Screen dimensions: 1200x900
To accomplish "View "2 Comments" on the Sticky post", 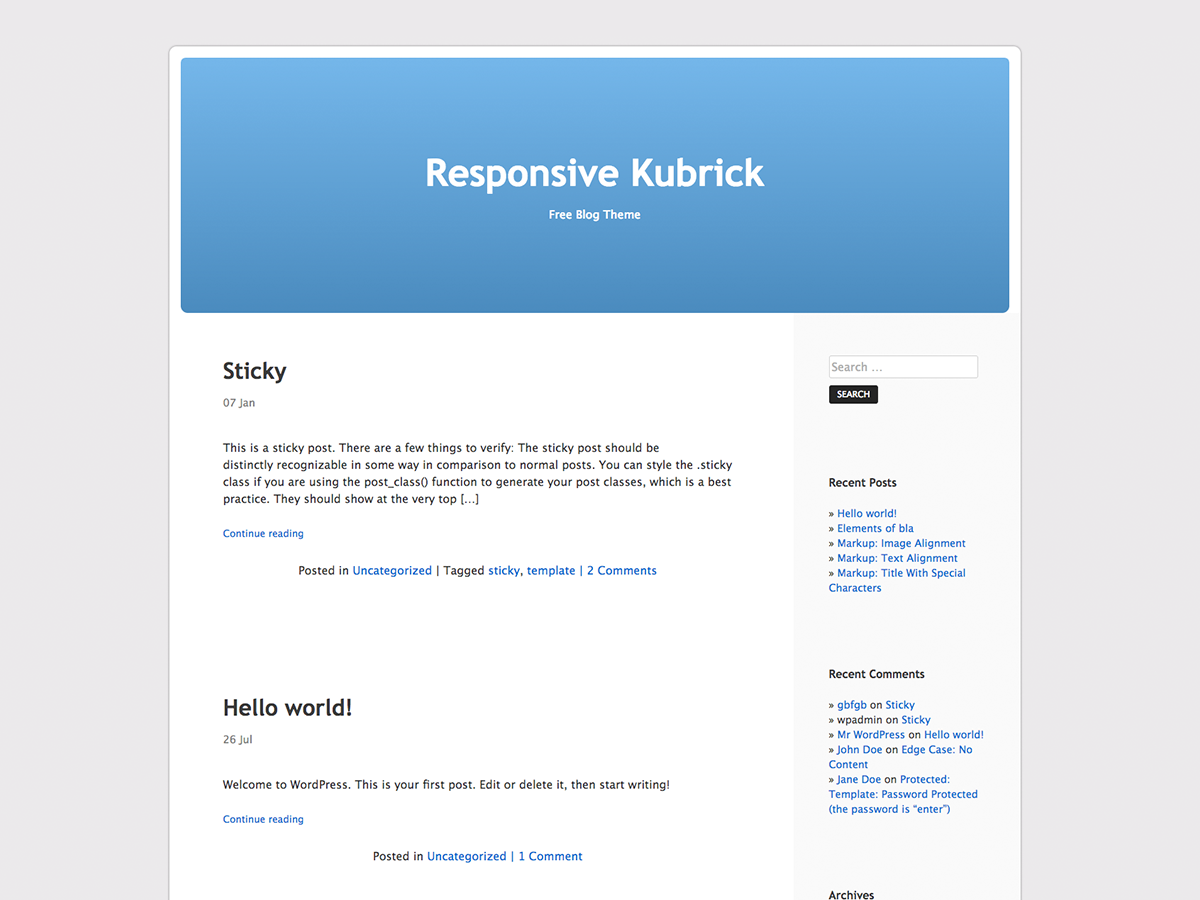I will pyautogui.click(x=621, y=570).
